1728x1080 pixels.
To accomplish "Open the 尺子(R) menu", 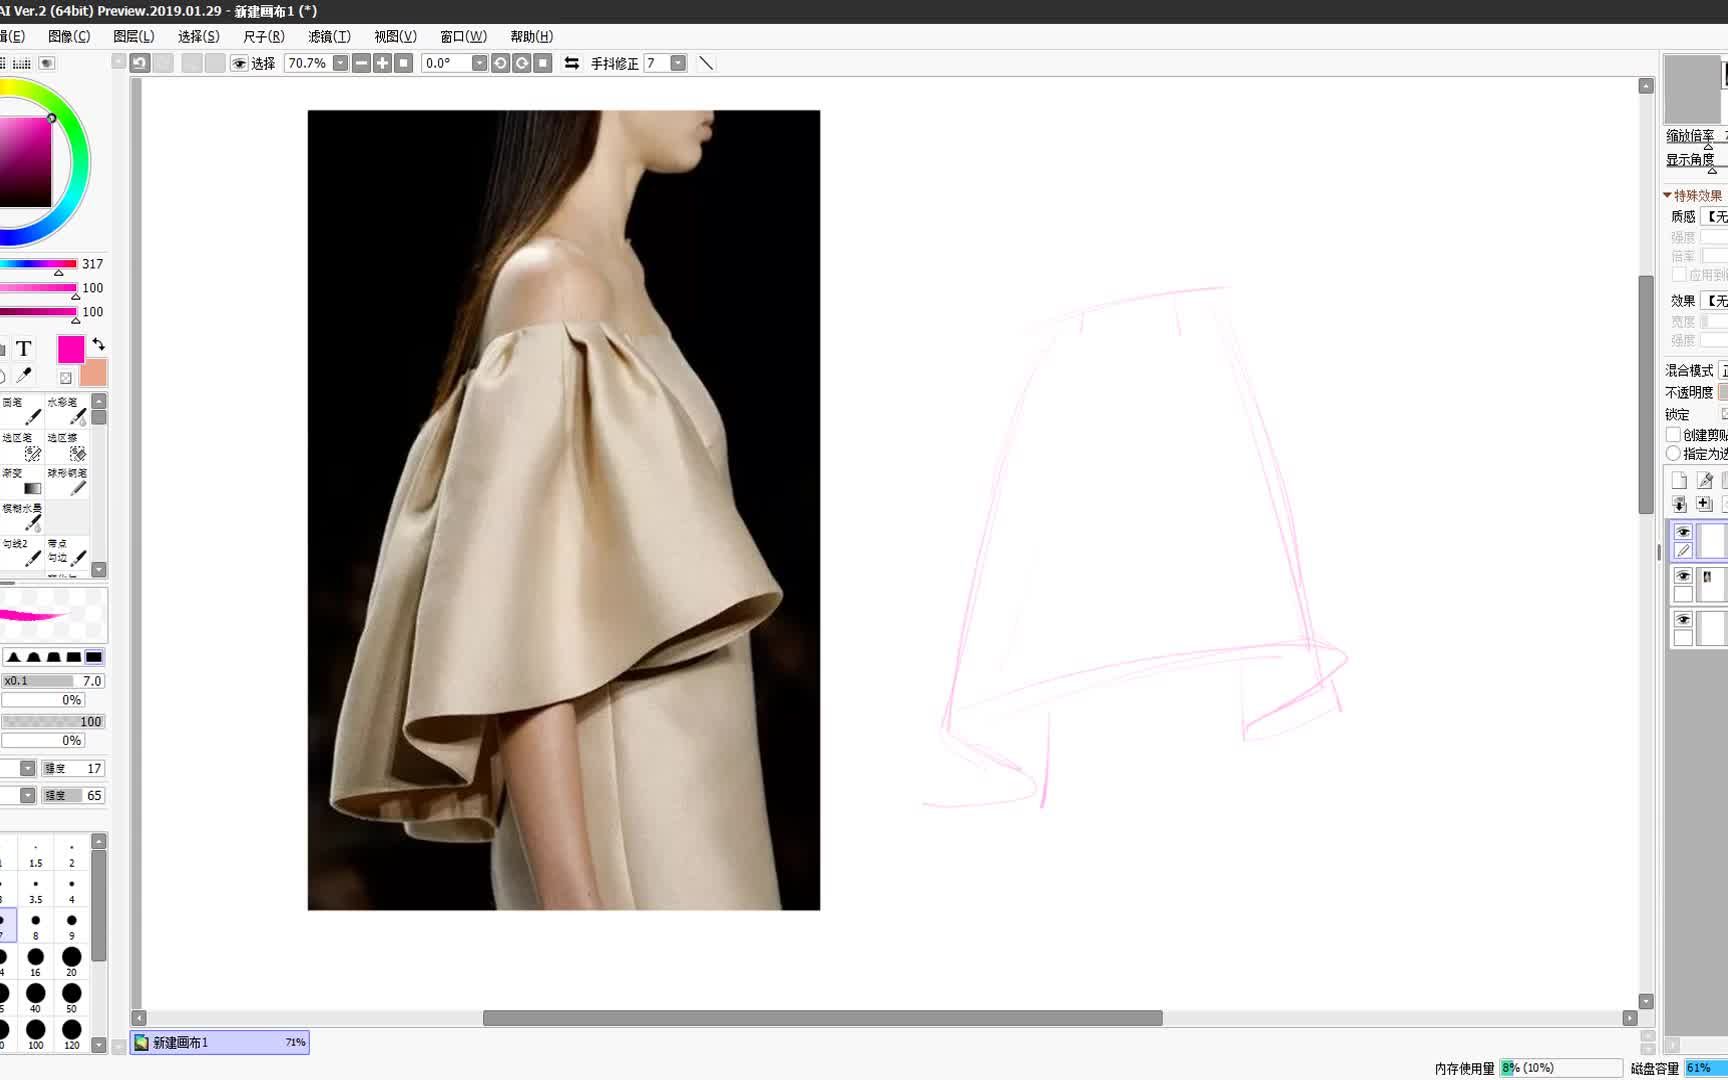I will pyautogui.click(x=264, y=36).
